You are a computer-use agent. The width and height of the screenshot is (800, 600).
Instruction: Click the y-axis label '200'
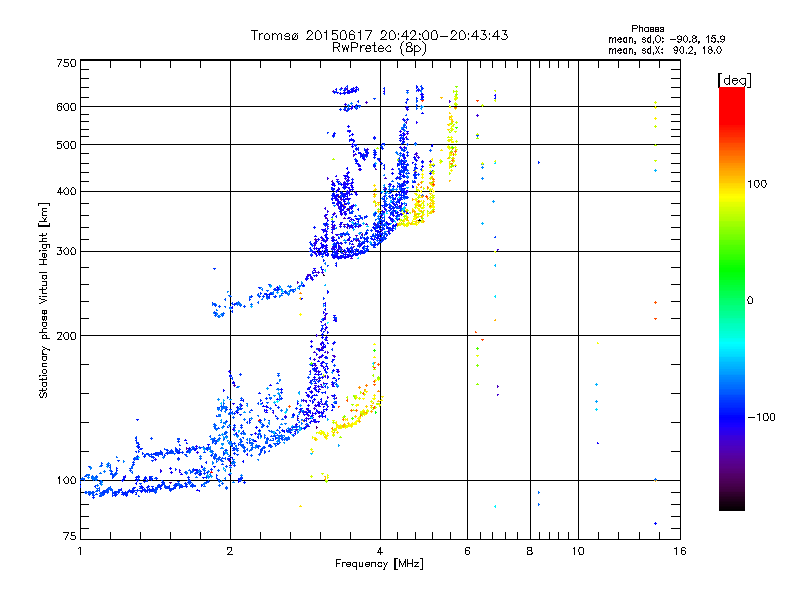coord(66,336)
